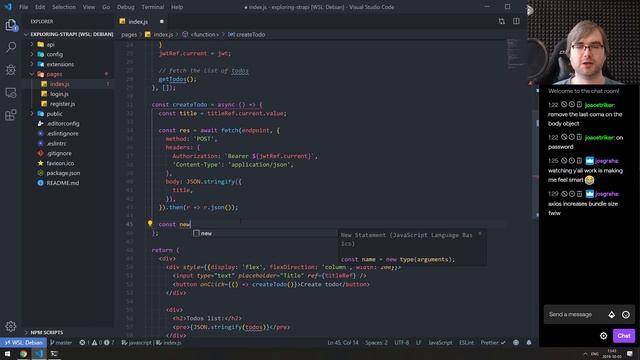Open the .eslintrc file

[x=56, y=143]
